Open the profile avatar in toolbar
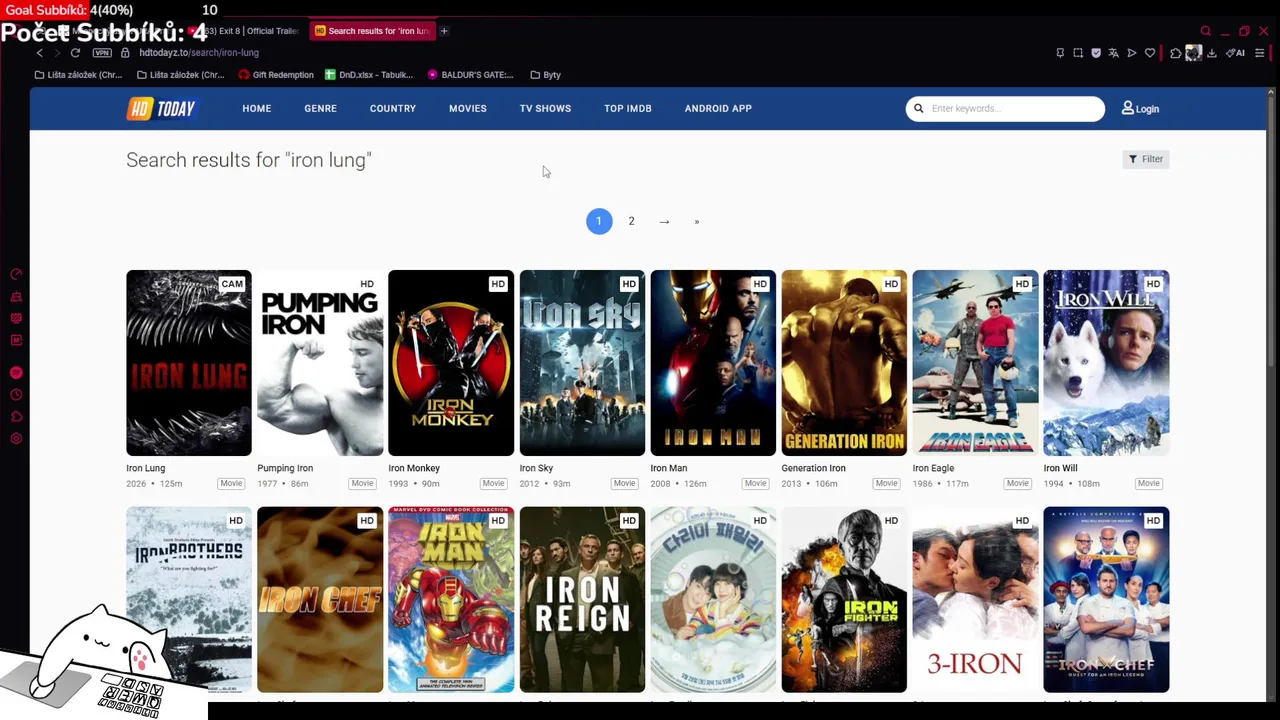 point(1193,53)
